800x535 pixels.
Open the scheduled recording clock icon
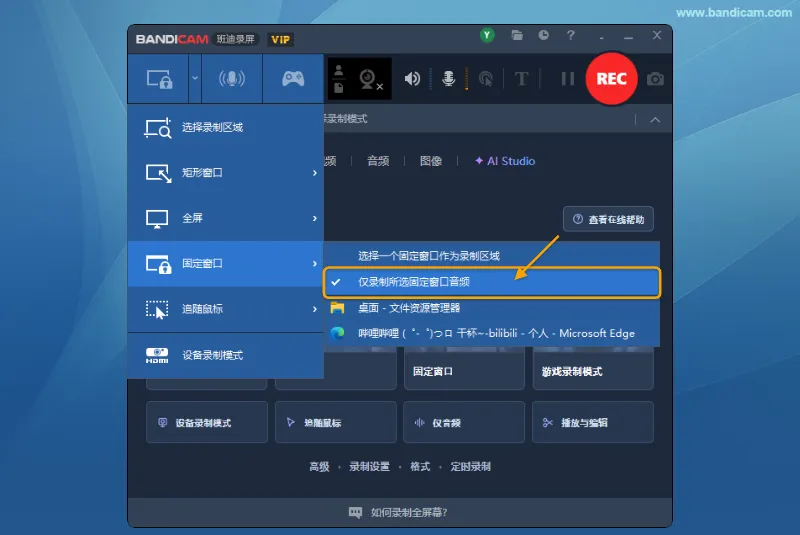(543, 35)
